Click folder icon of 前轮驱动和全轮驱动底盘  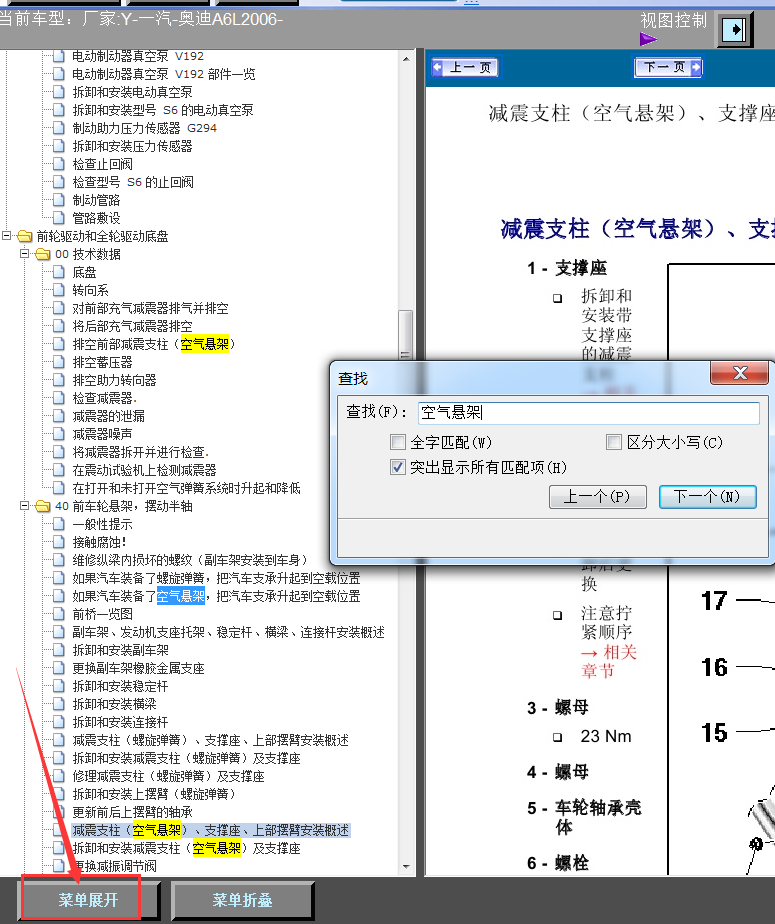coord(25,236)
